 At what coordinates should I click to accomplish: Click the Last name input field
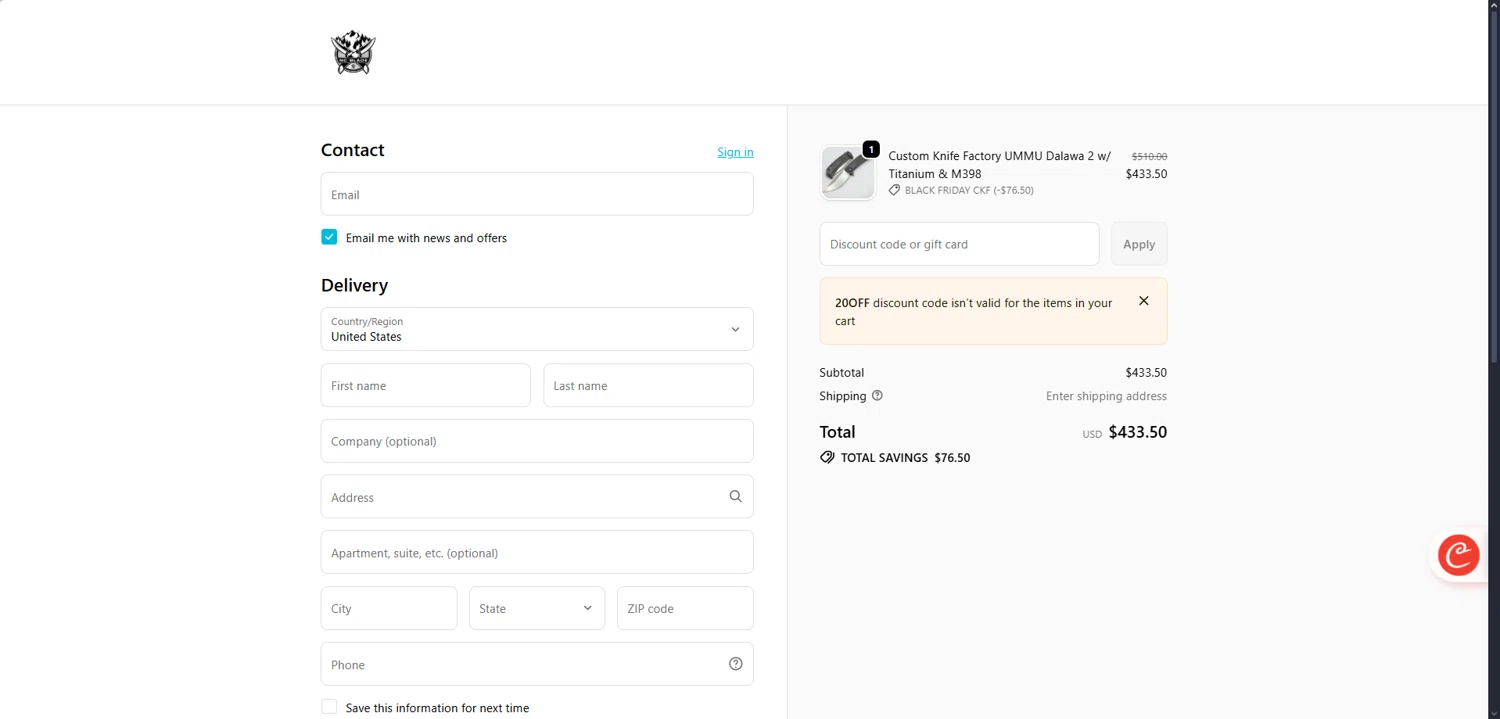648,385
